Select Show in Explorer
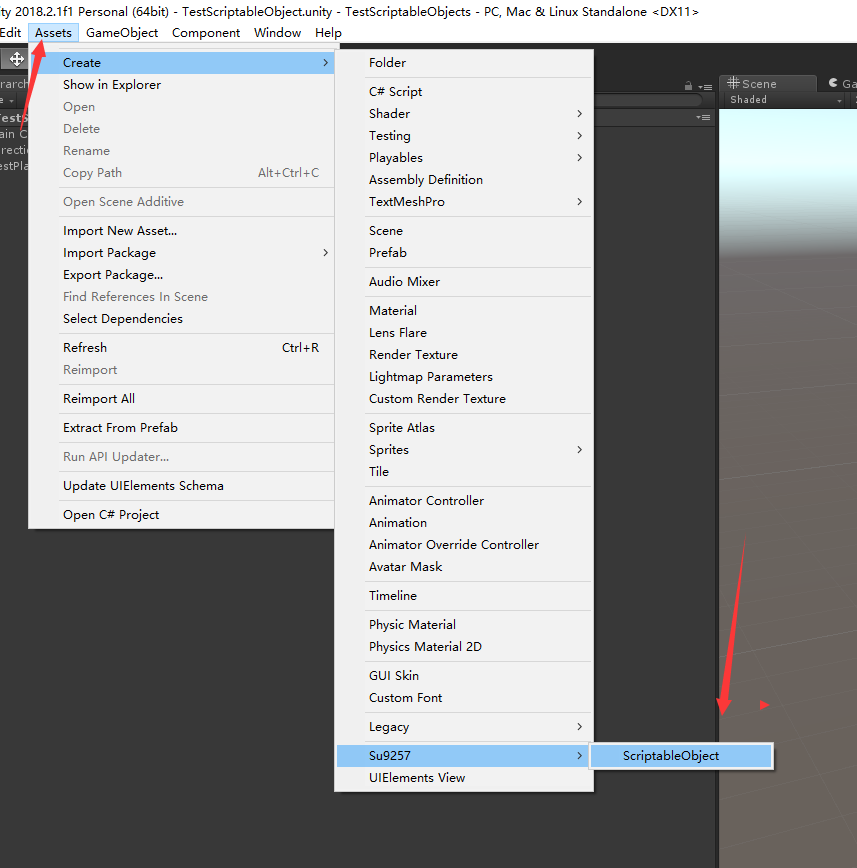The height and width of the screenshot is (868, 857). (112, 85)
